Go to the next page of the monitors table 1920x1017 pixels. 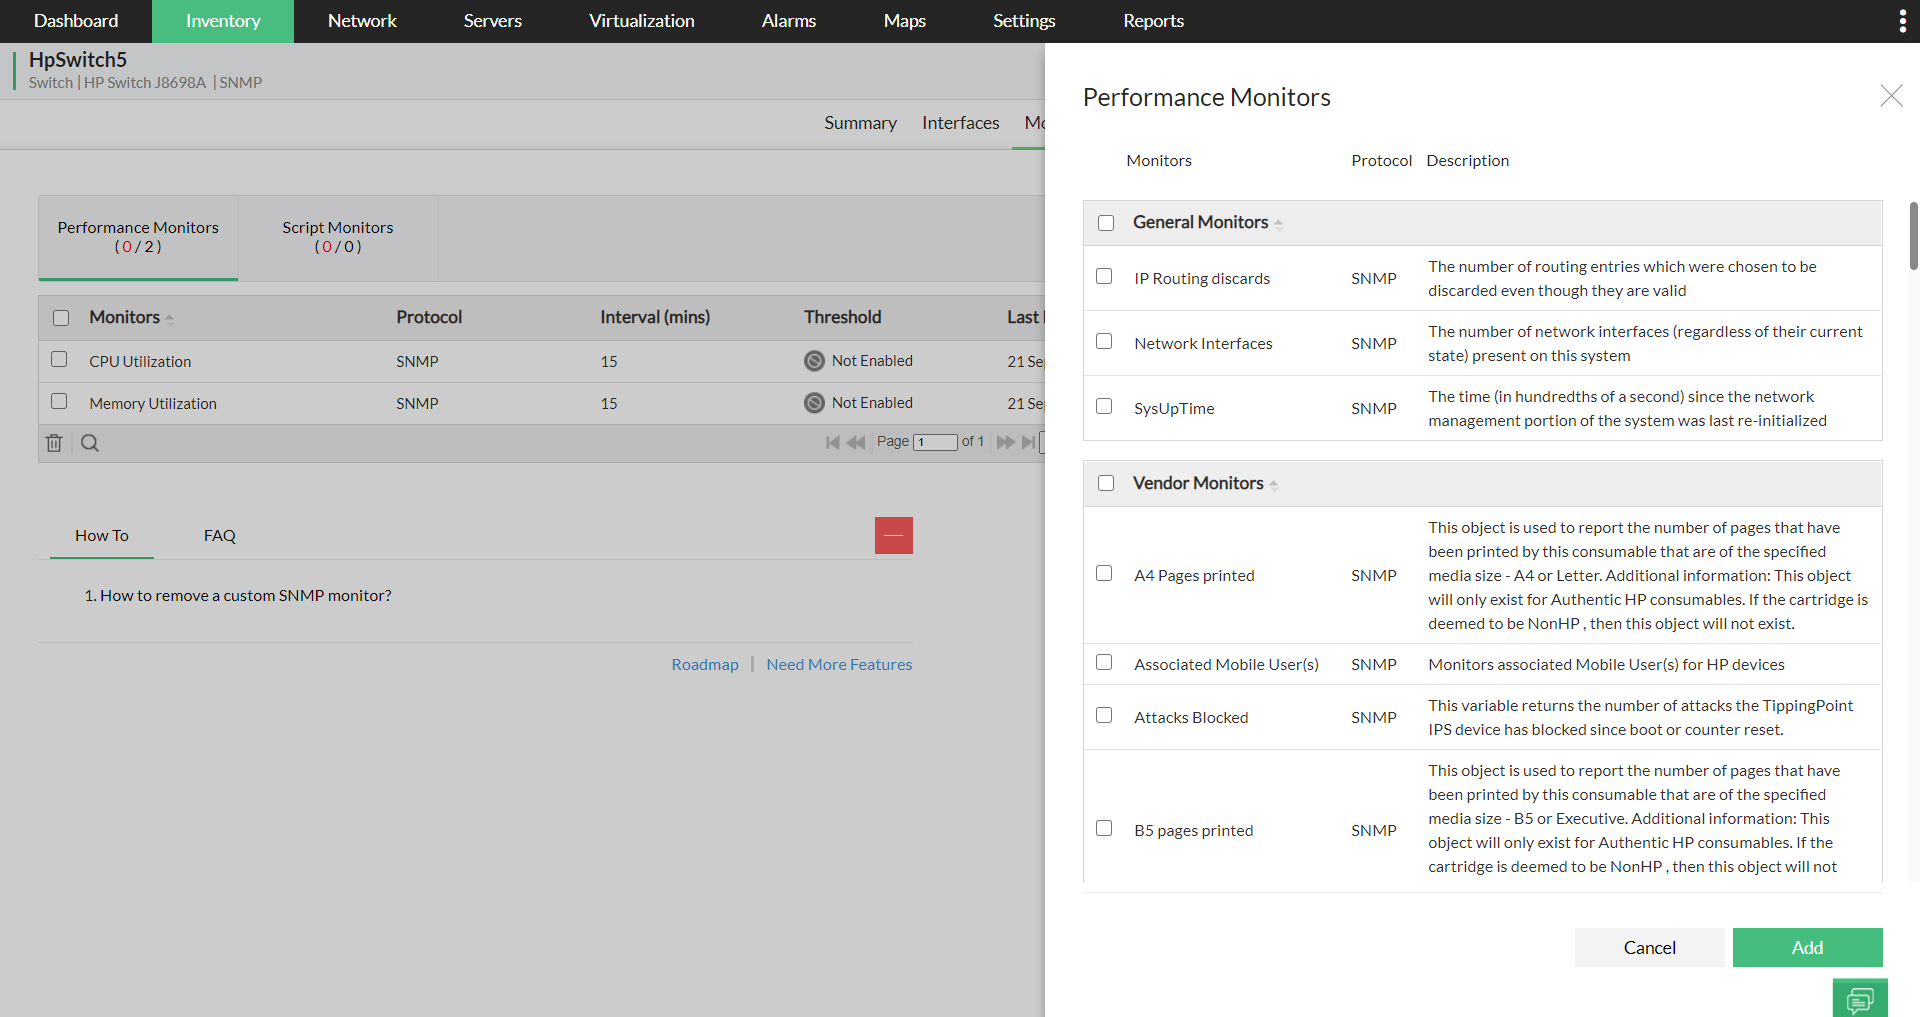pyautogui.click(x=1005, y=442)
